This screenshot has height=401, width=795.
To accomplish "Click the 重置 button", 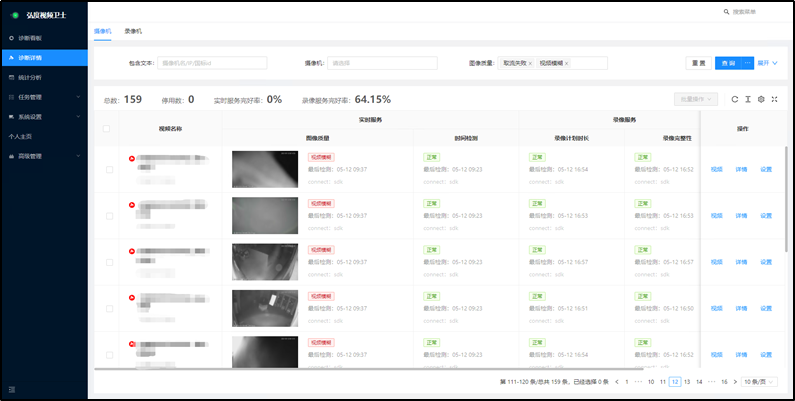I will pyautogui.click(x=698, y=63).
